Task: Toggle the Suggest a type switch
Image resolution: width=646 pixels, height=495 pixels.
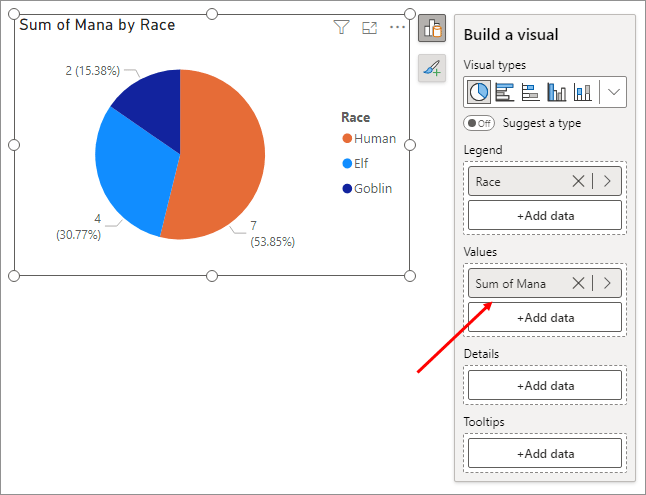Action: 480,123
